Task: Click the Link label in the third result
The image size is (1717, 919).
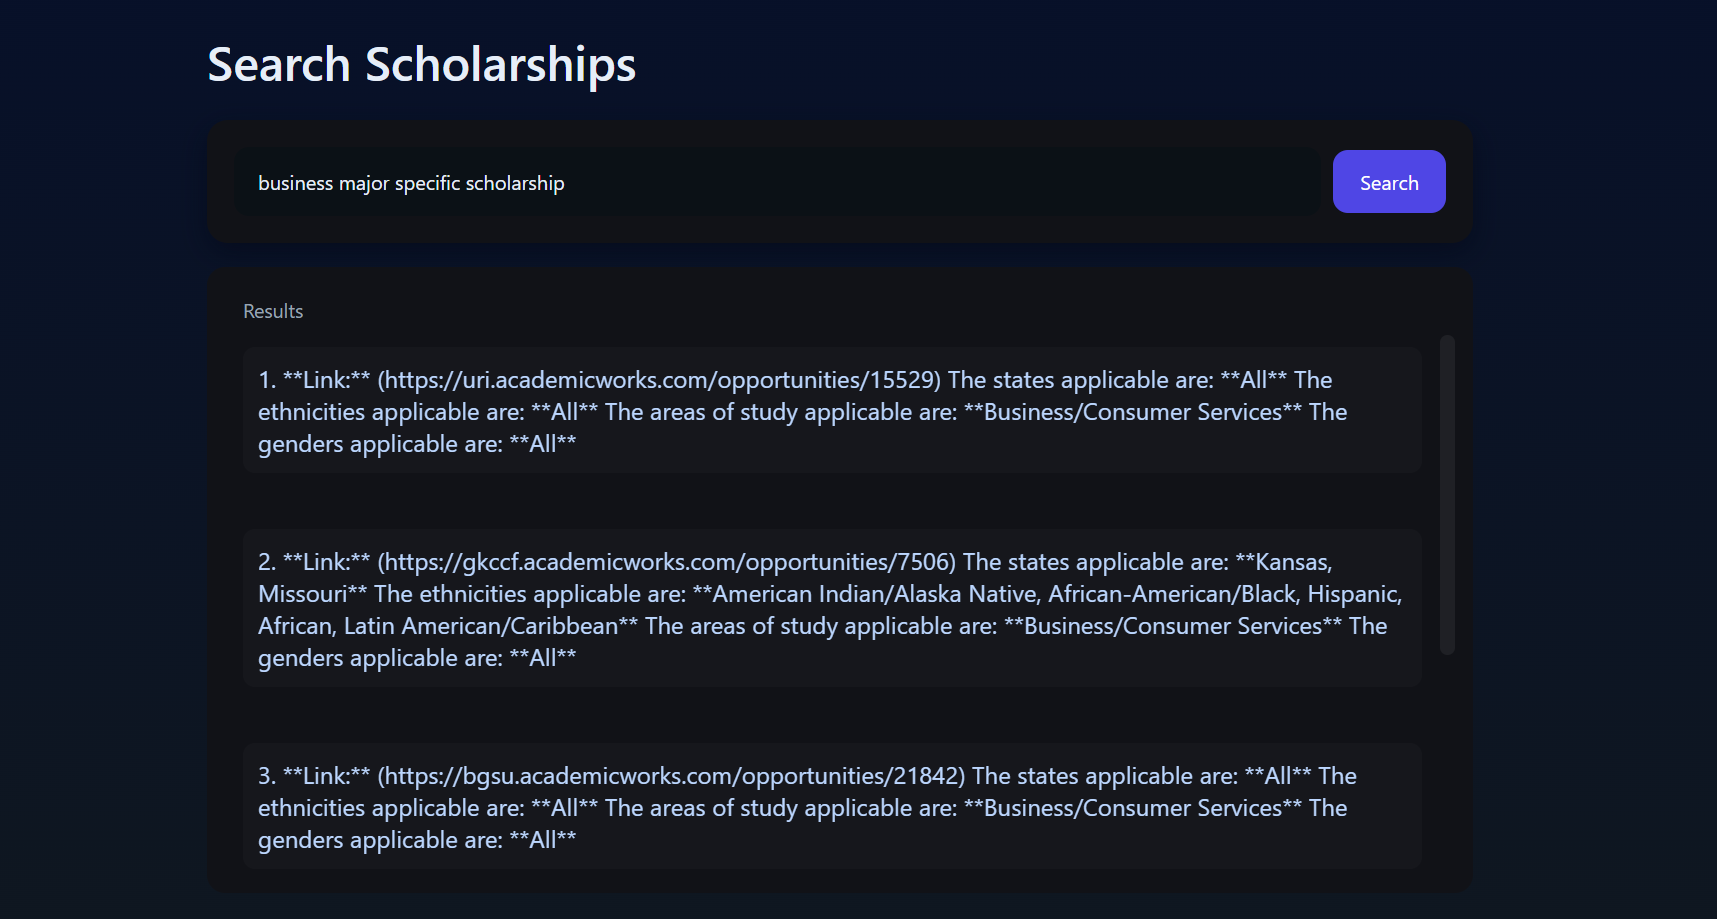Action: point(326,776)
